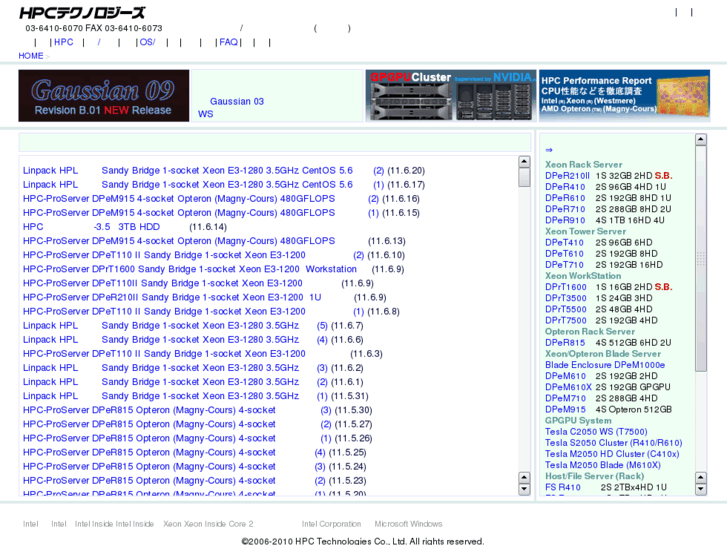Click news list scrollbar down arrow at bottom
Image resolution: width=727 pixels, height=545 pixels.
524,489
